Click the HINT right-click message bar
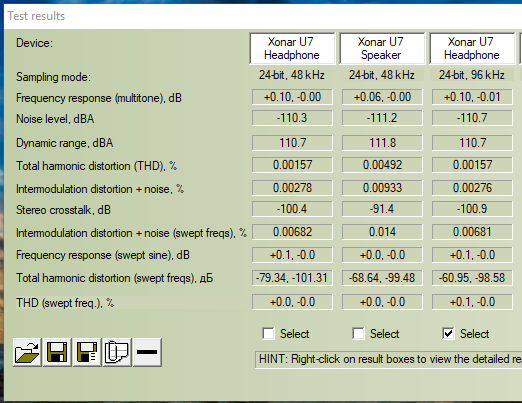 [x=388, y=359]
